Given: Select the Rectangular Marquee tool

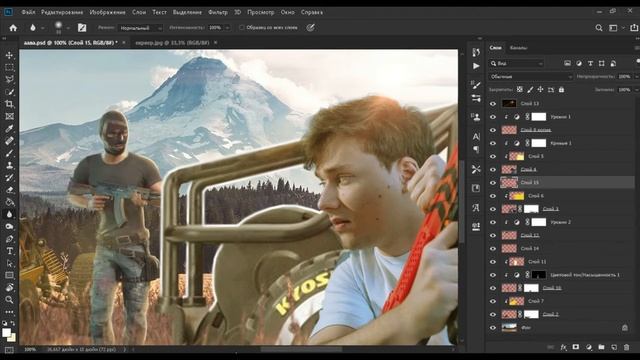Looking at the screenshot, I should [x=9, y=67].
